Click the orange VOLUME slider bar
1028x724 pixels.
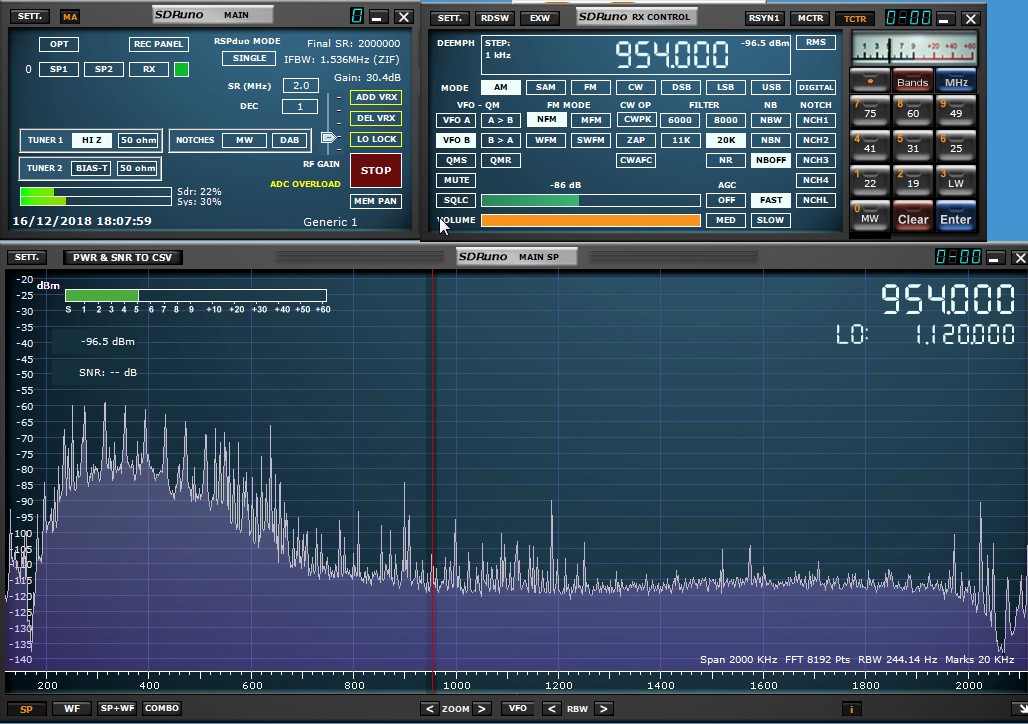591,220
